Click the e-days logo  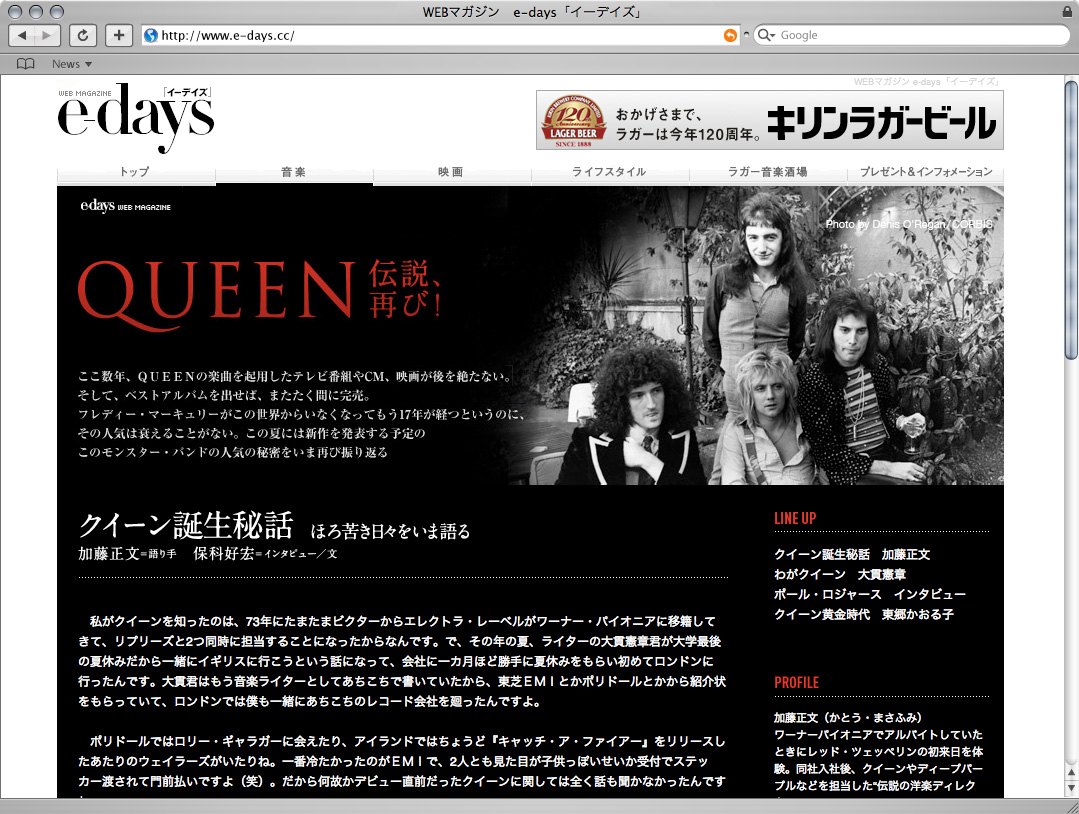[136, 119]
